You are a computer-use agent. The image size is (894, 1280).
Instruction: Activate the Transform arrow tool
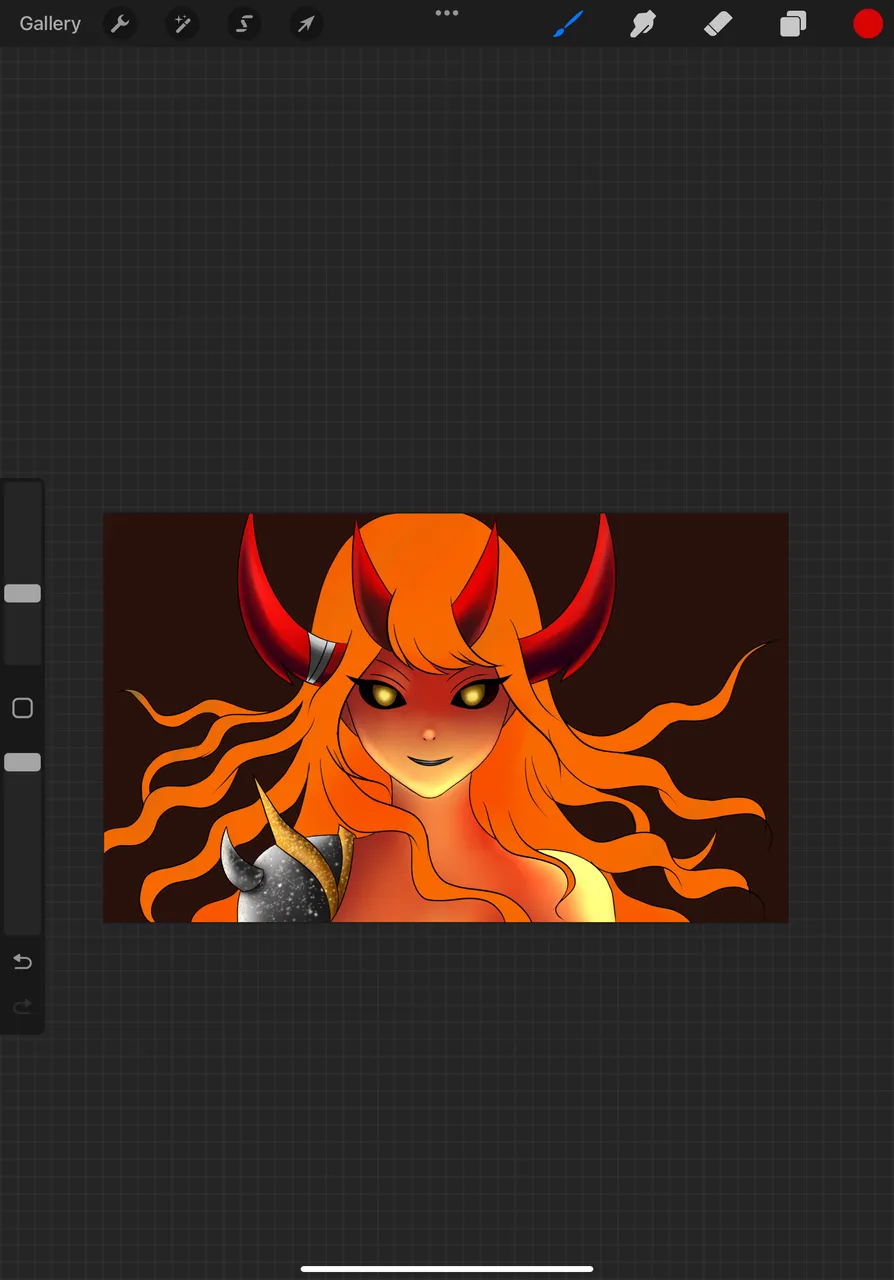point(306,24)
